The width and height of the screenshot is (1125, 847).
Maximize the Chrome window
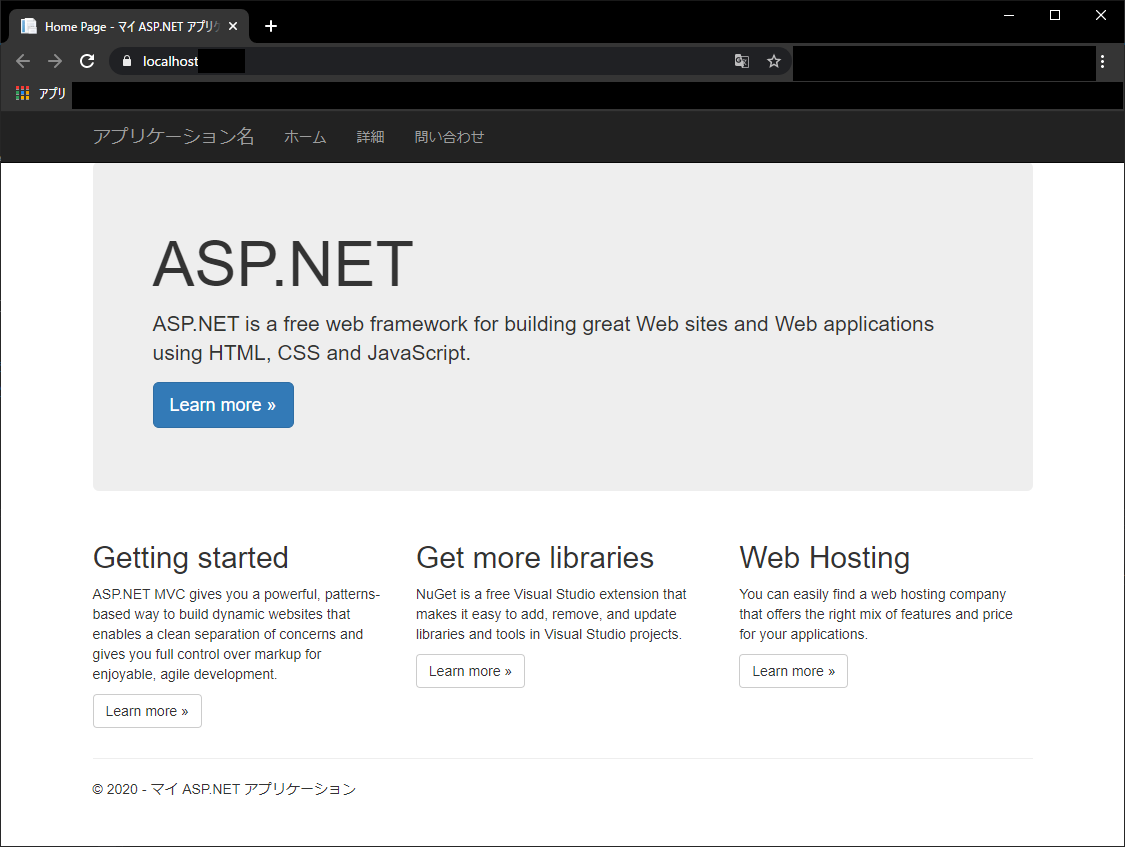coord(1055,15)
